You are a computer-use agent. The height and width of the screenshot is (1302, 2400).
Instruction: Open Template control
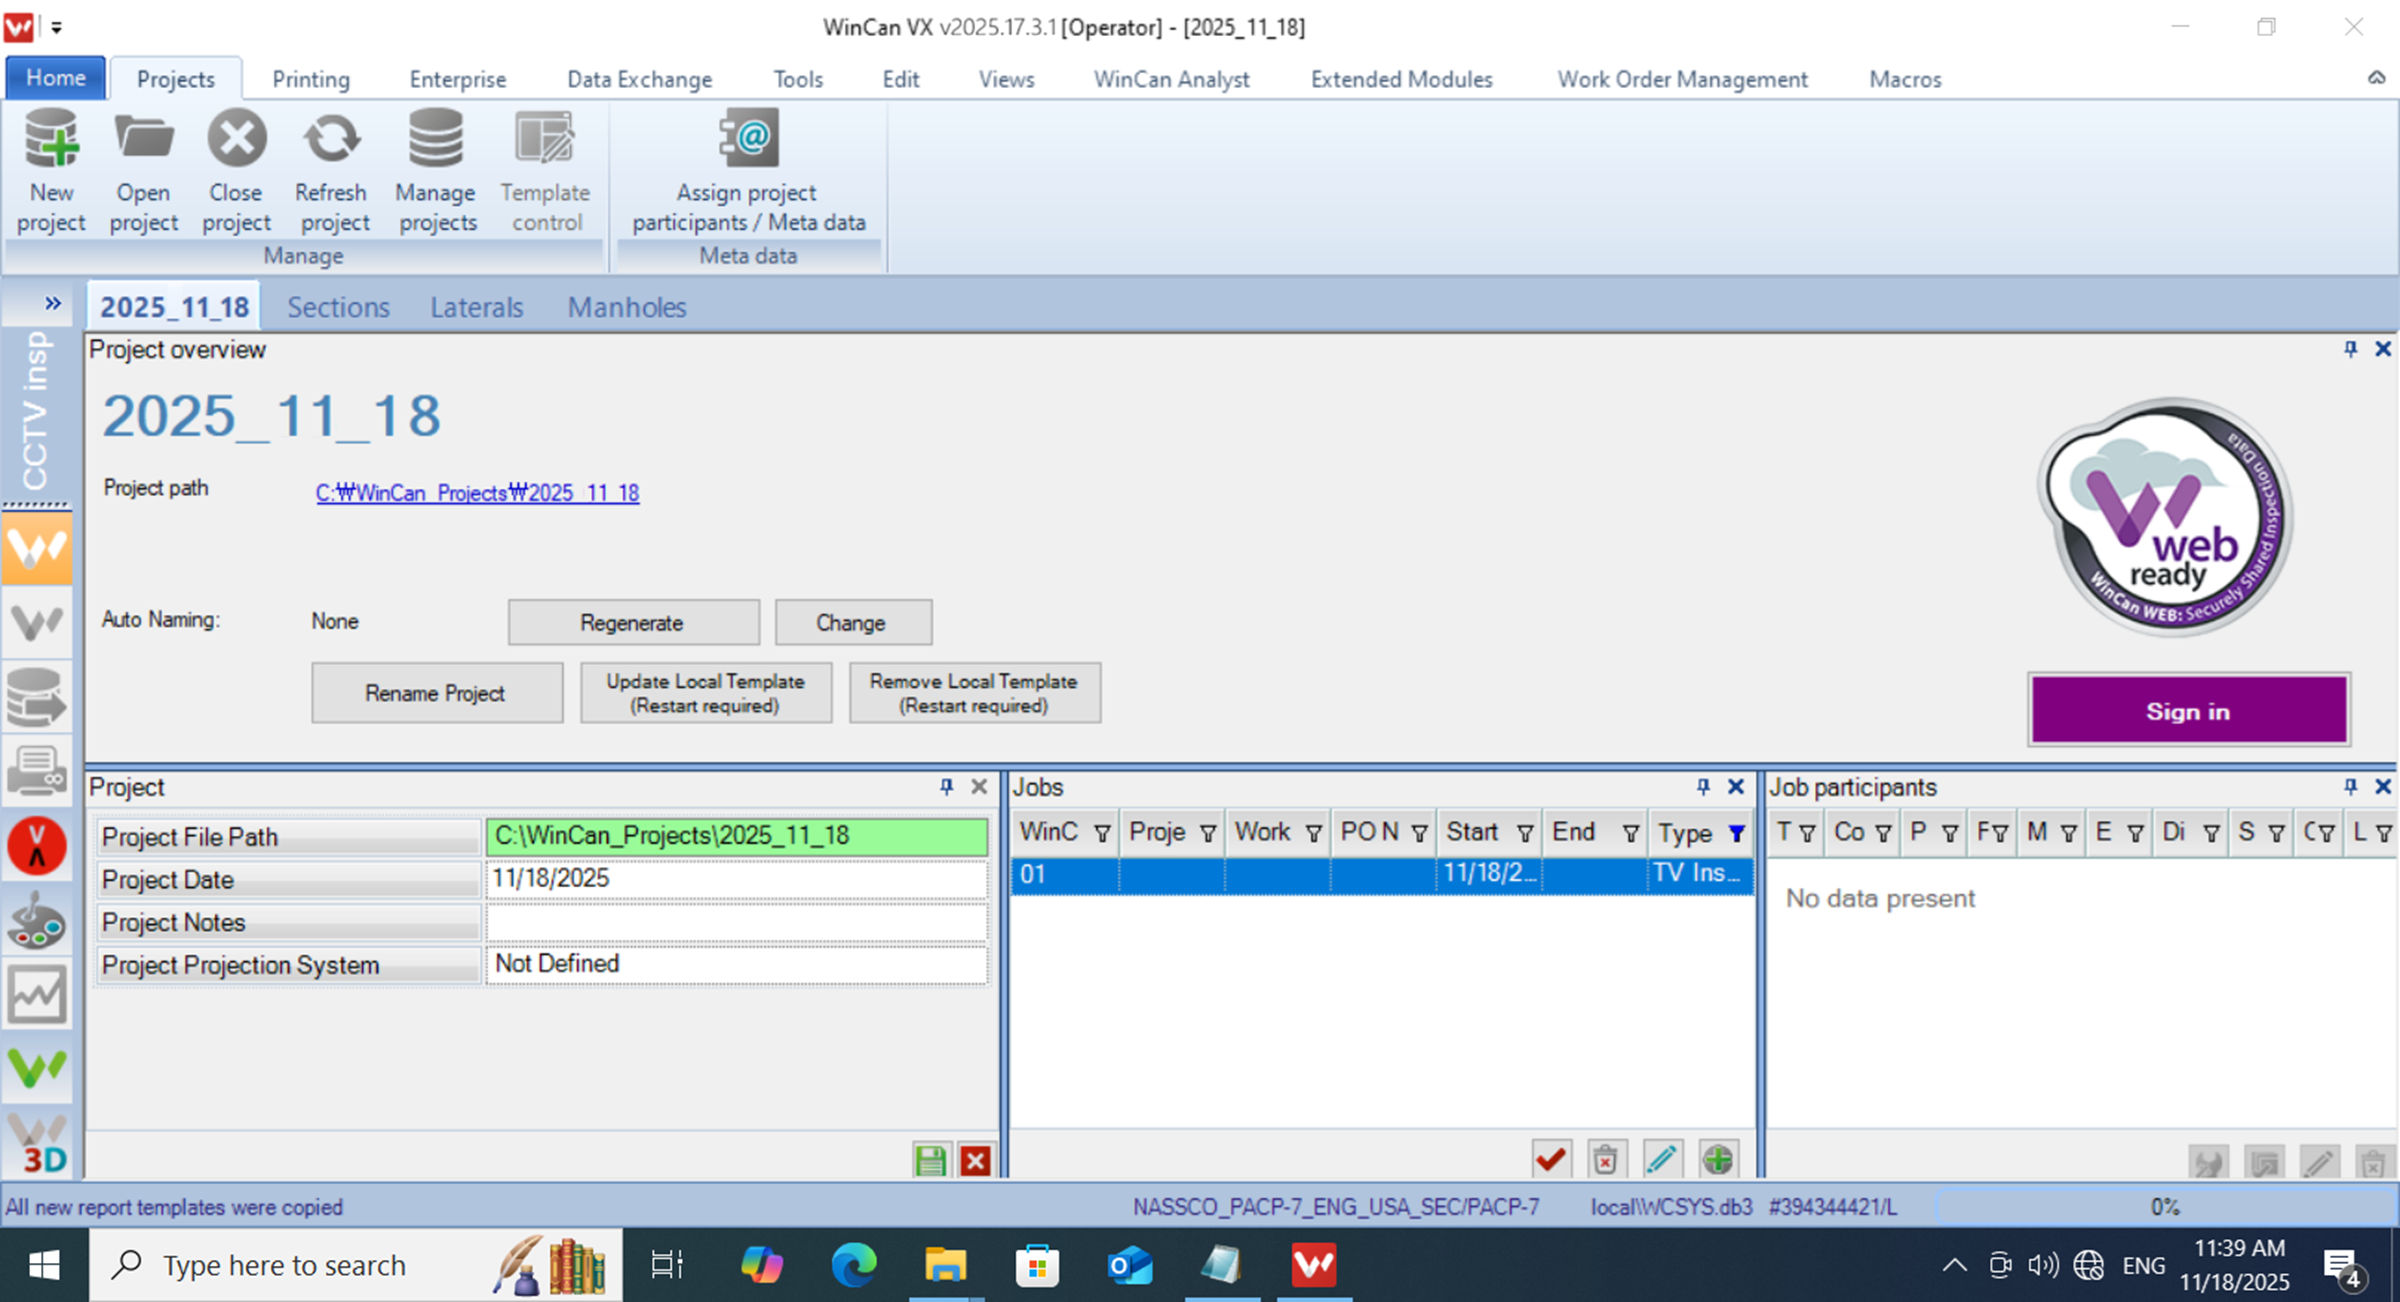544,170
